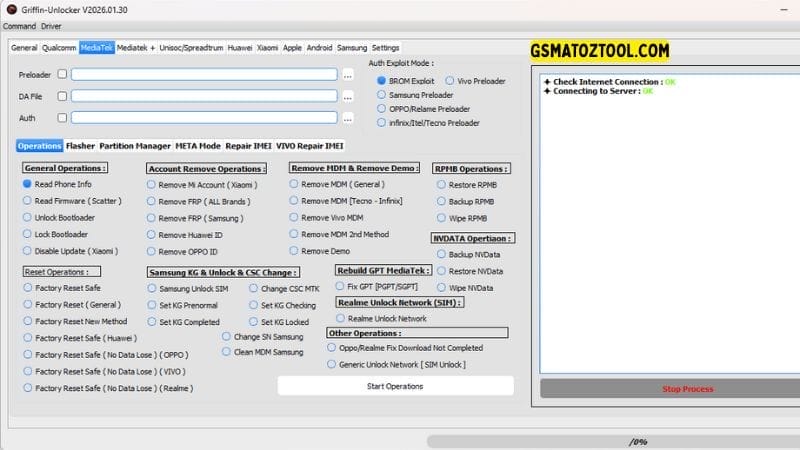Select Remove FRP ( Samsung ) radio button
The height and width of the screenshot is (450, 800).
click(x=151, y=217)
